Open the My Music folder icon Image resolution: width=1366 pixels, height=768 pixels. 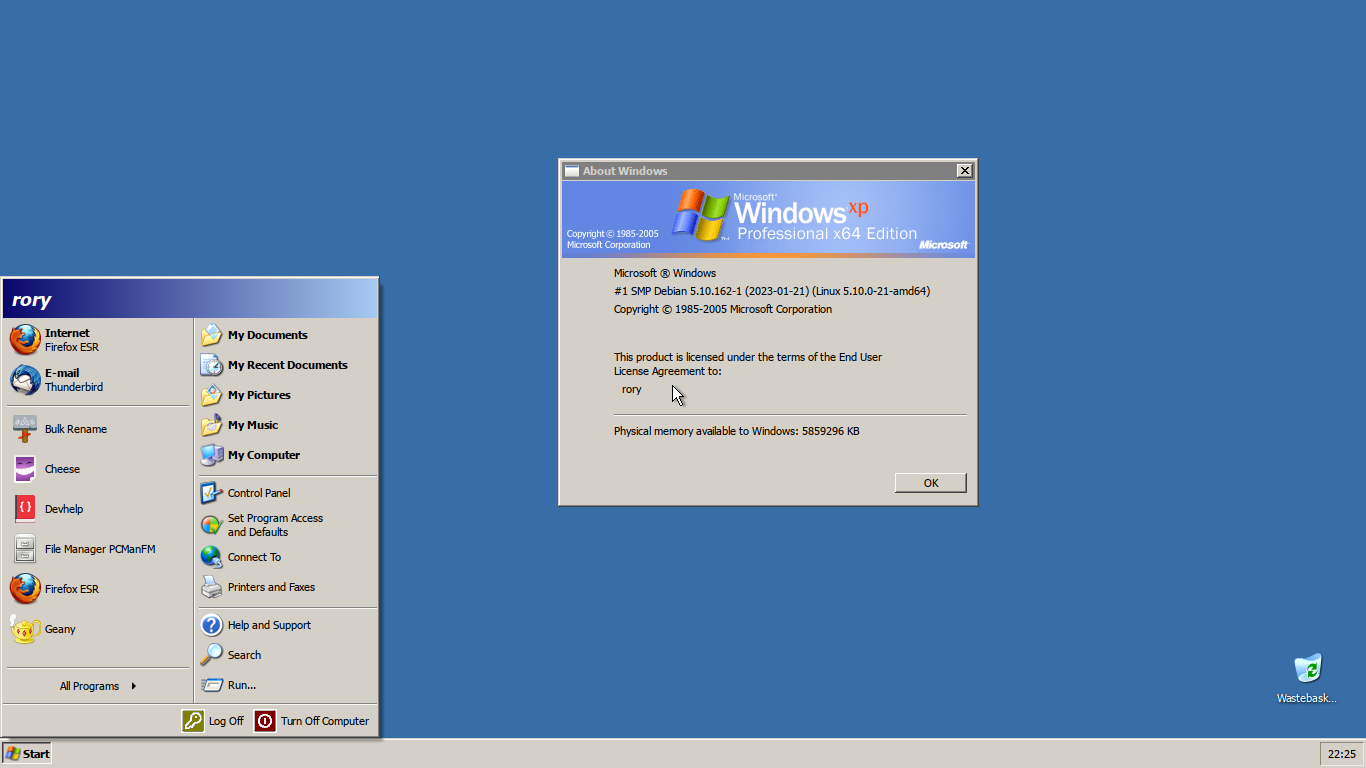coord(211,425)
